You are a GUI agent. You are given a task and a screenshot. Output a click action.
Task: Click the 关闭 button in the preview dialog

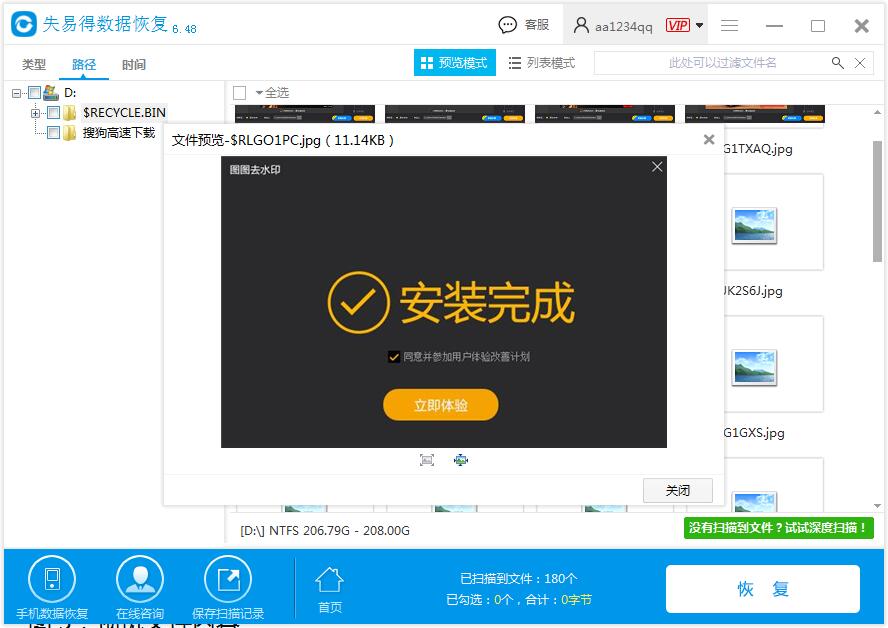[x=677, y=490]
